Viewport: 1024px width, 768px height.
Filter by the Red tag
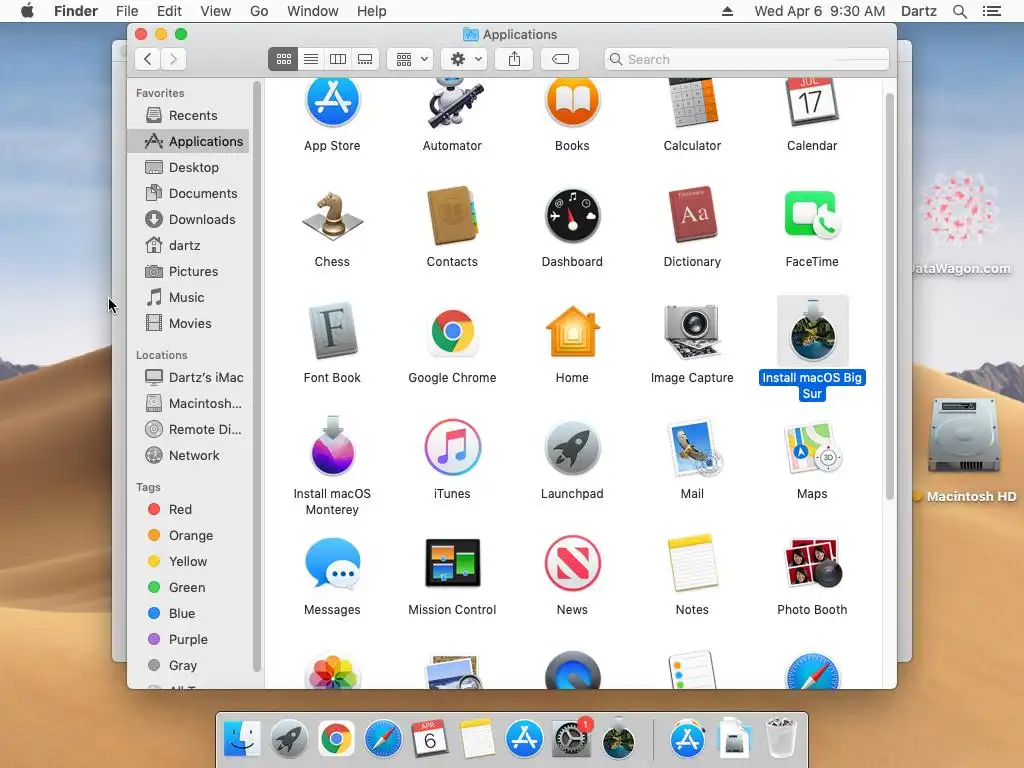[x=188, y=509]
